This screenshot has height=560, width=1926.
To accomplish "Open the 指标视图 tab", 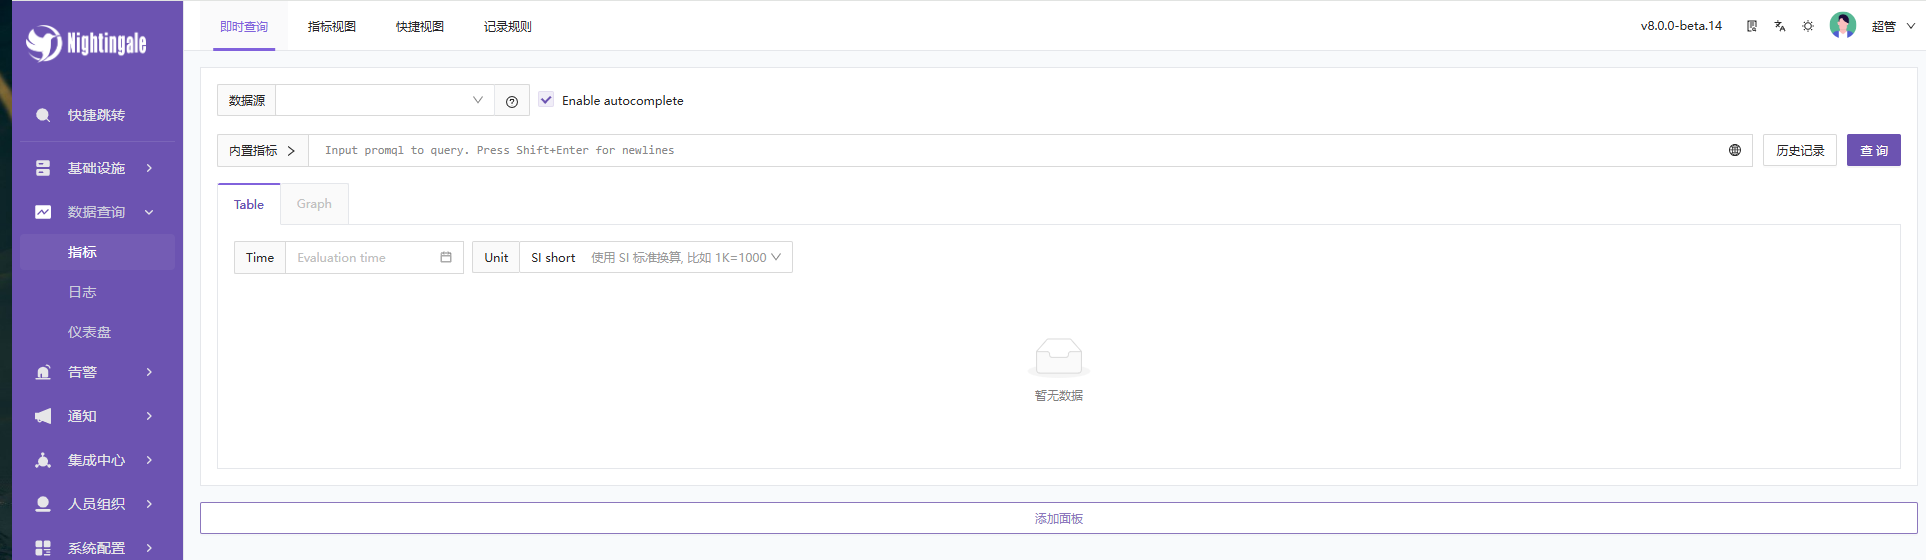I will (x=332, y=26).
